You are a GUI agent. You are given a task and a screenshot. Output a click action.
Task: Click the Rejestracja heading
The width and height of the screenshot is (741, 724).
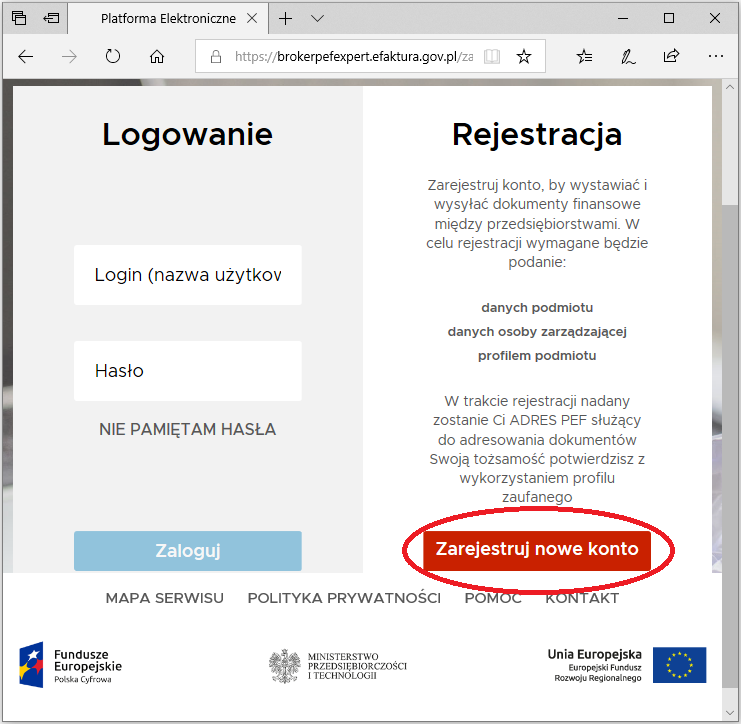click(x=537, y=135)
